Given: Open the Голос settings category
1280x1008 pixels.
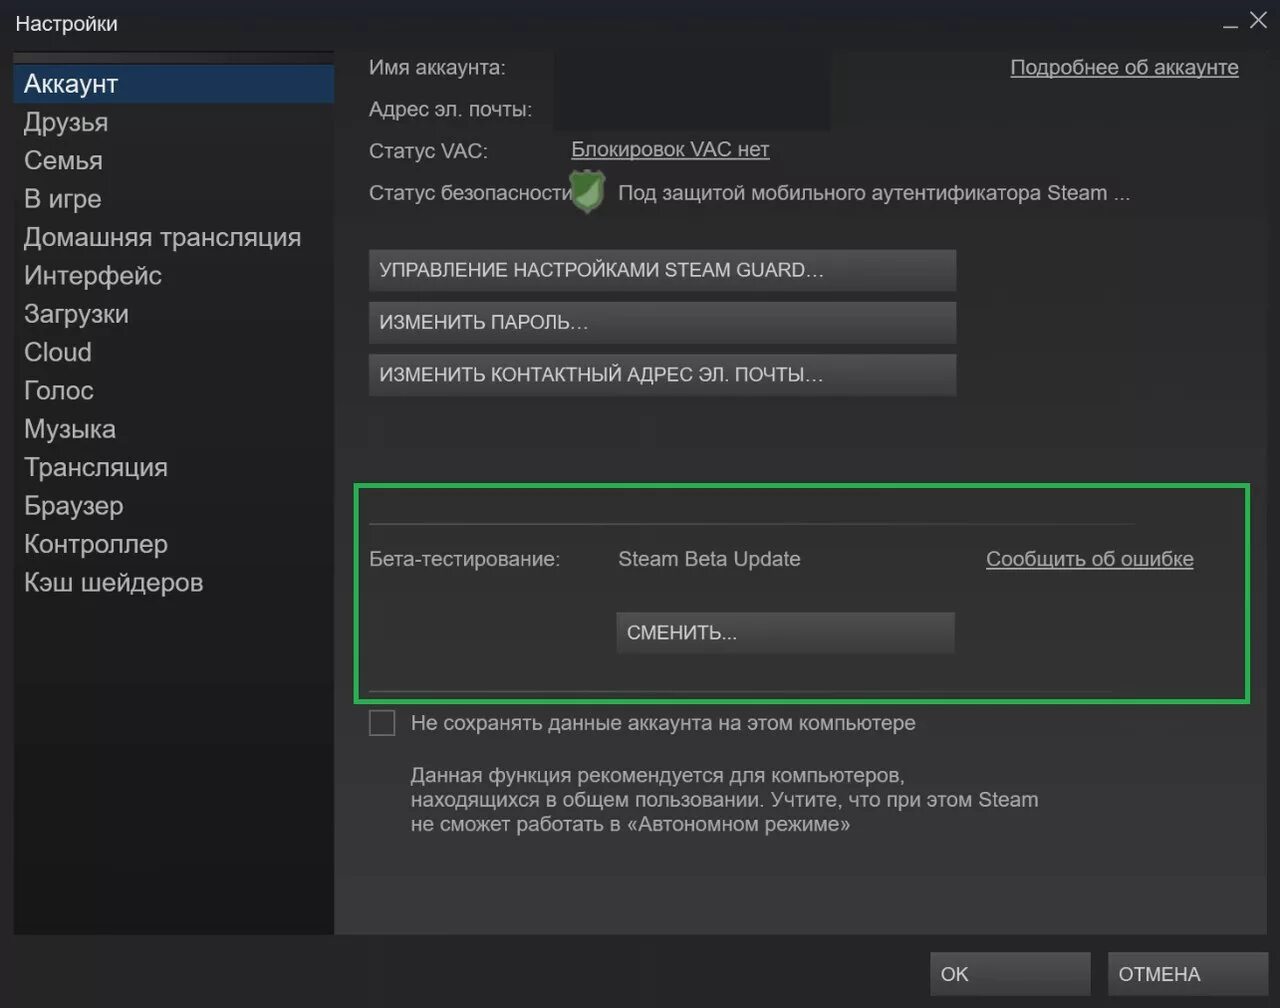Looking at the screenshot, I should click(59, 391).
